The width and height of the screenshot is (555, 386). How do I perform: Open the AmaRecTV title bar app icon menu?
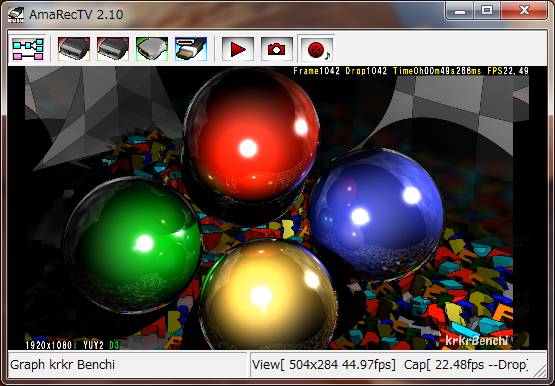16,15
